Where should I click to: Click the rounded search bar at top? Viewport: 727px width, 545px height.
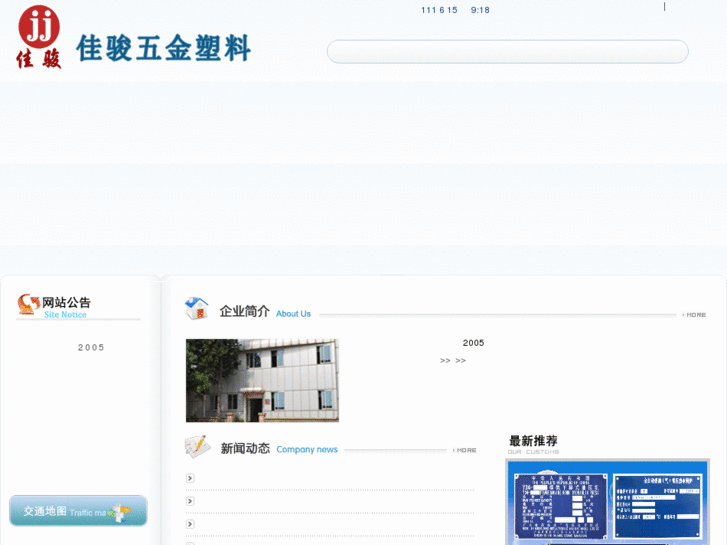(507, 51)
